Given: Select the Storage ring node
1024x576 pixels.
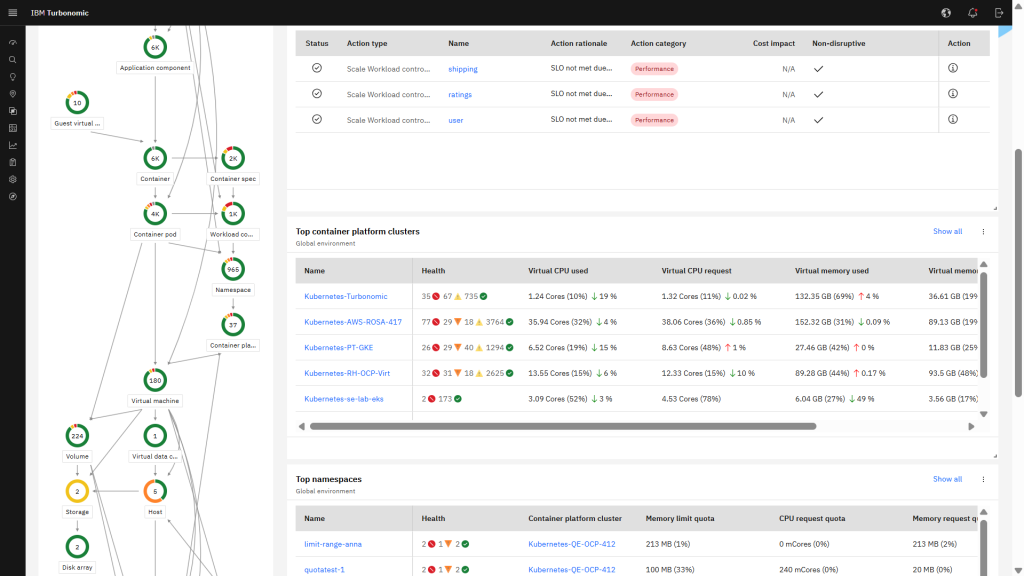Looking at the screenshot, I should [77, 491].
